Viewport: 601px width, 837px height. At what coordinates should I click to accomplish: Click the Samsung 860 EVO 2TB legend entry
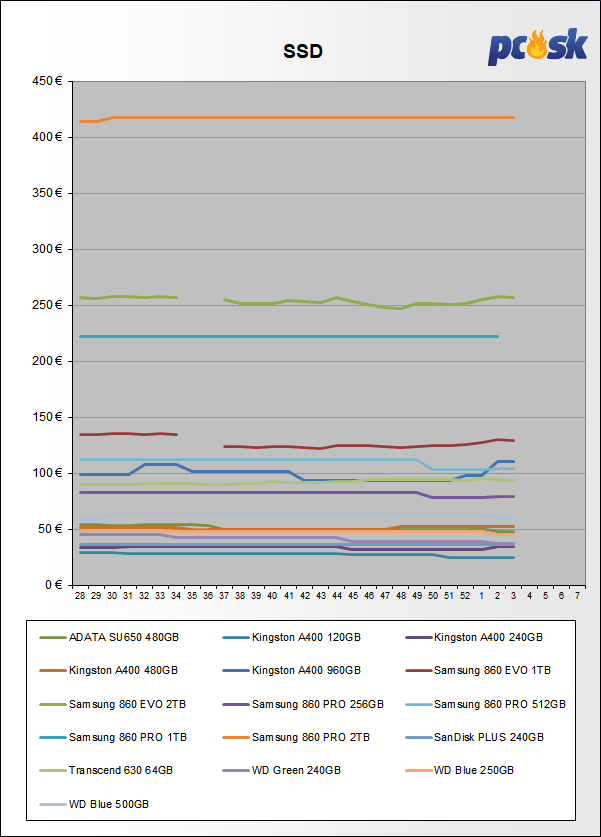tap(113, 704)
